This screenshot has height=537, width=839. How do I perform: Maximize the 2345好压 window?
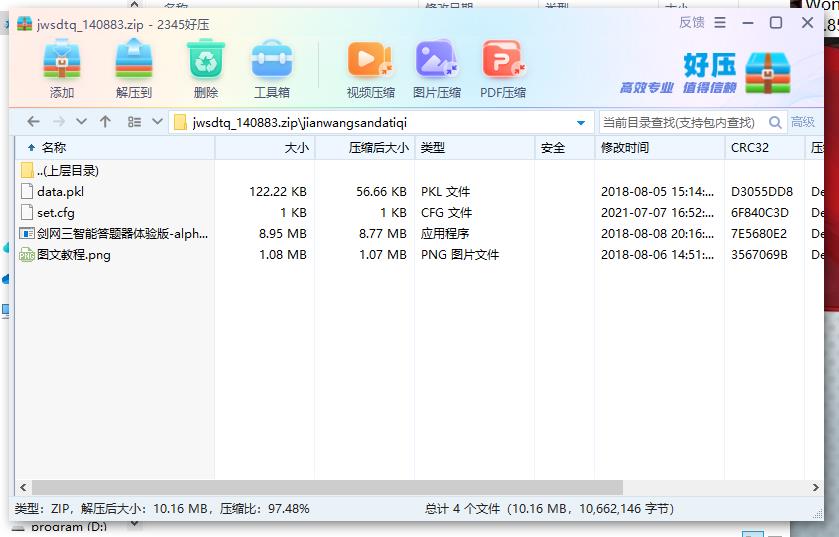pos(776,22)
